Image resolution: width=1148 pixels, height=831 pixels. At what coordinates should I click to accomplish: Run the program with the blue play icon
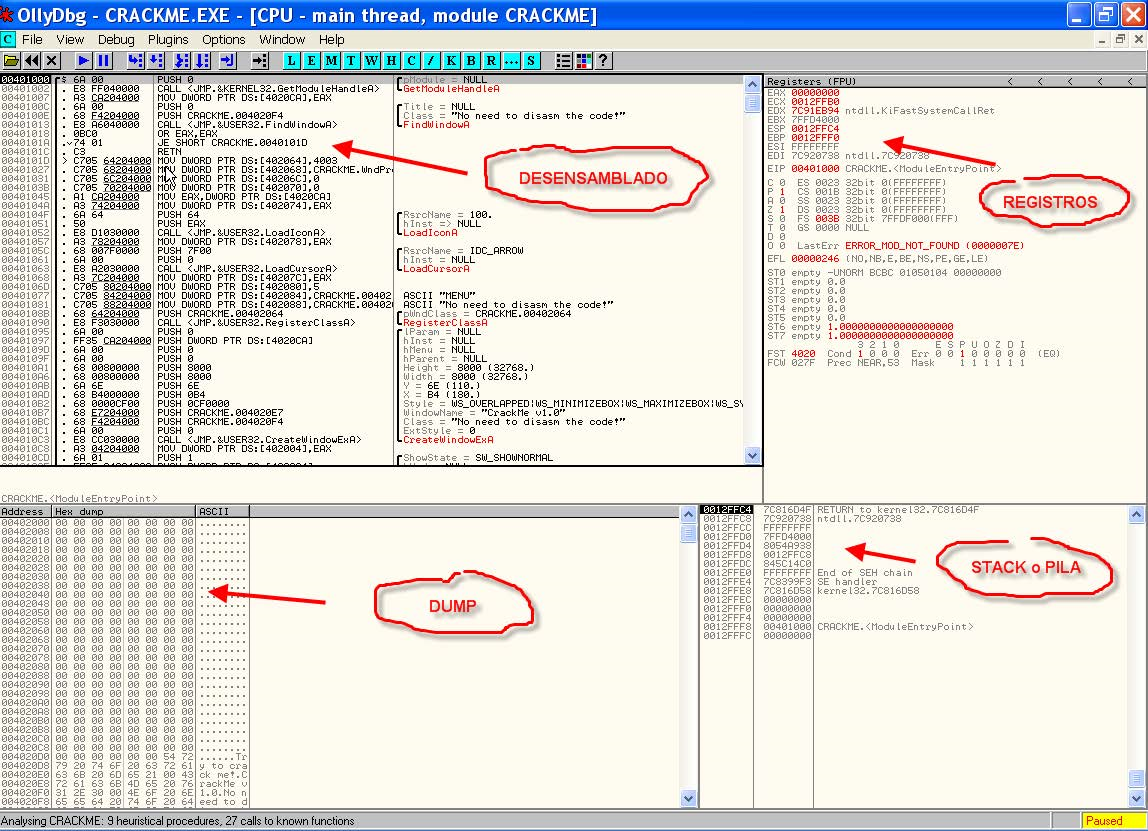83,61
